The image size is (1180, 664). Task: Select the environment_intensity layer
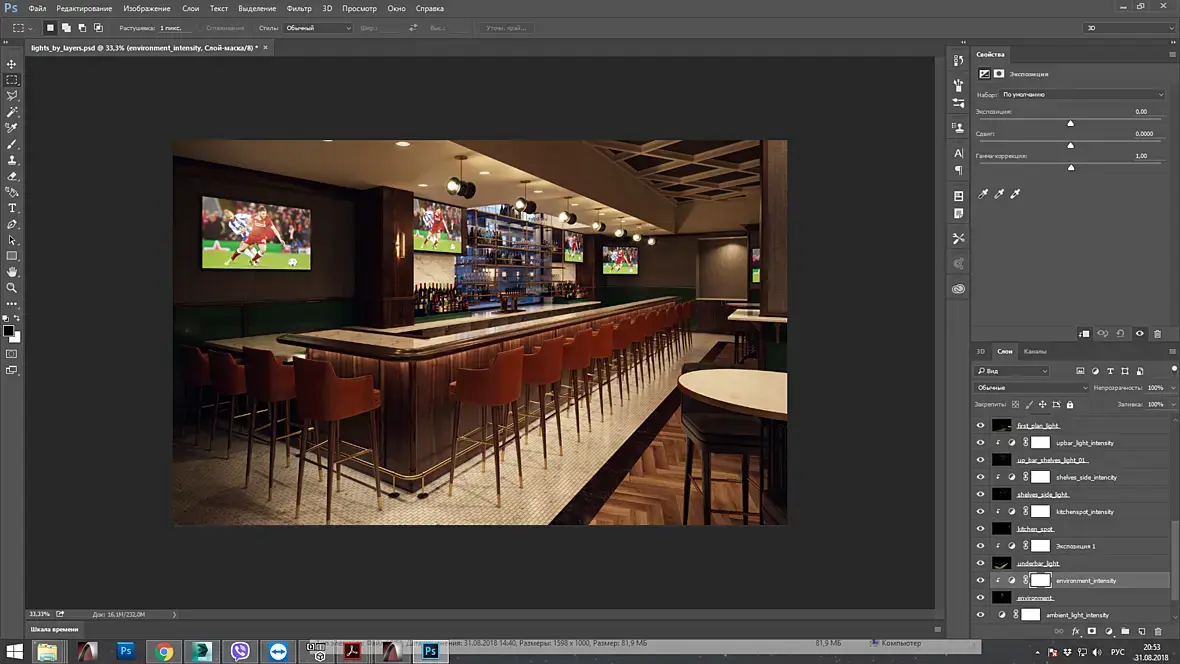point(1086,581)
